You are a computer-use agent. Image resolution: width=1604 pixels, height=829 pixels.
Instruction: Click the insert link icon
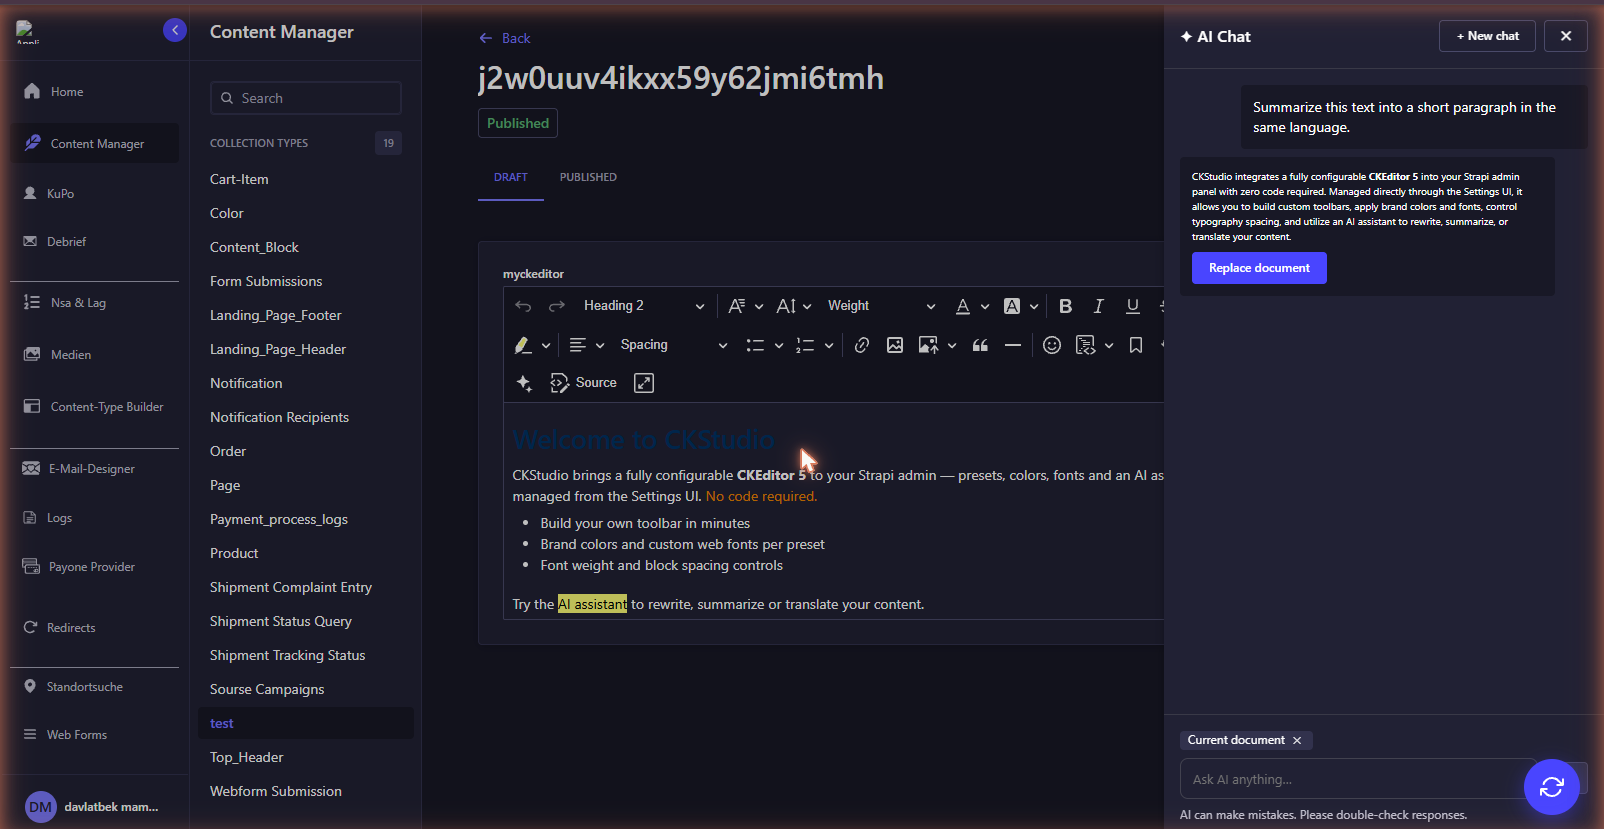click(x=861, y=345)
